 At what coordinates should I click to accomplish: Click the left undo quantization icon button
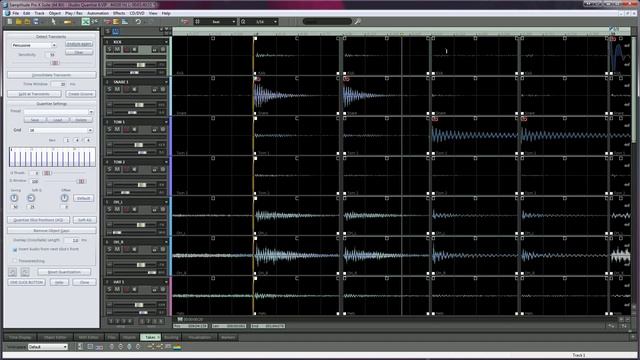tap(13, 272)
